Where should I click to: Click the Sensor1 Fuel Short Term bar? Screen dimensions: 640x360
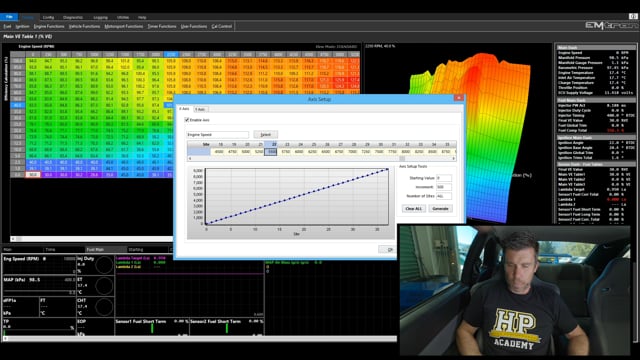point(152,327)
